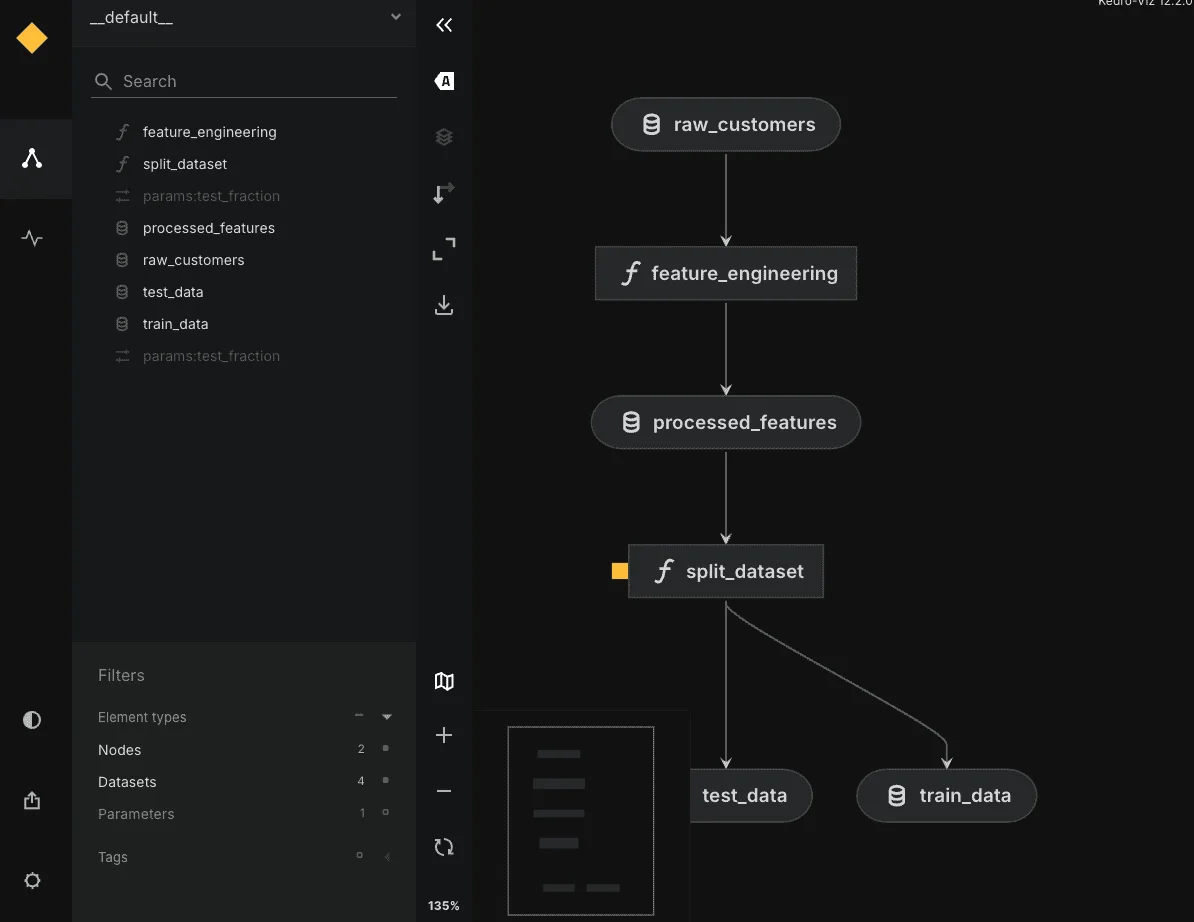
Task: Open the settings panel
Action: (31, 881)
